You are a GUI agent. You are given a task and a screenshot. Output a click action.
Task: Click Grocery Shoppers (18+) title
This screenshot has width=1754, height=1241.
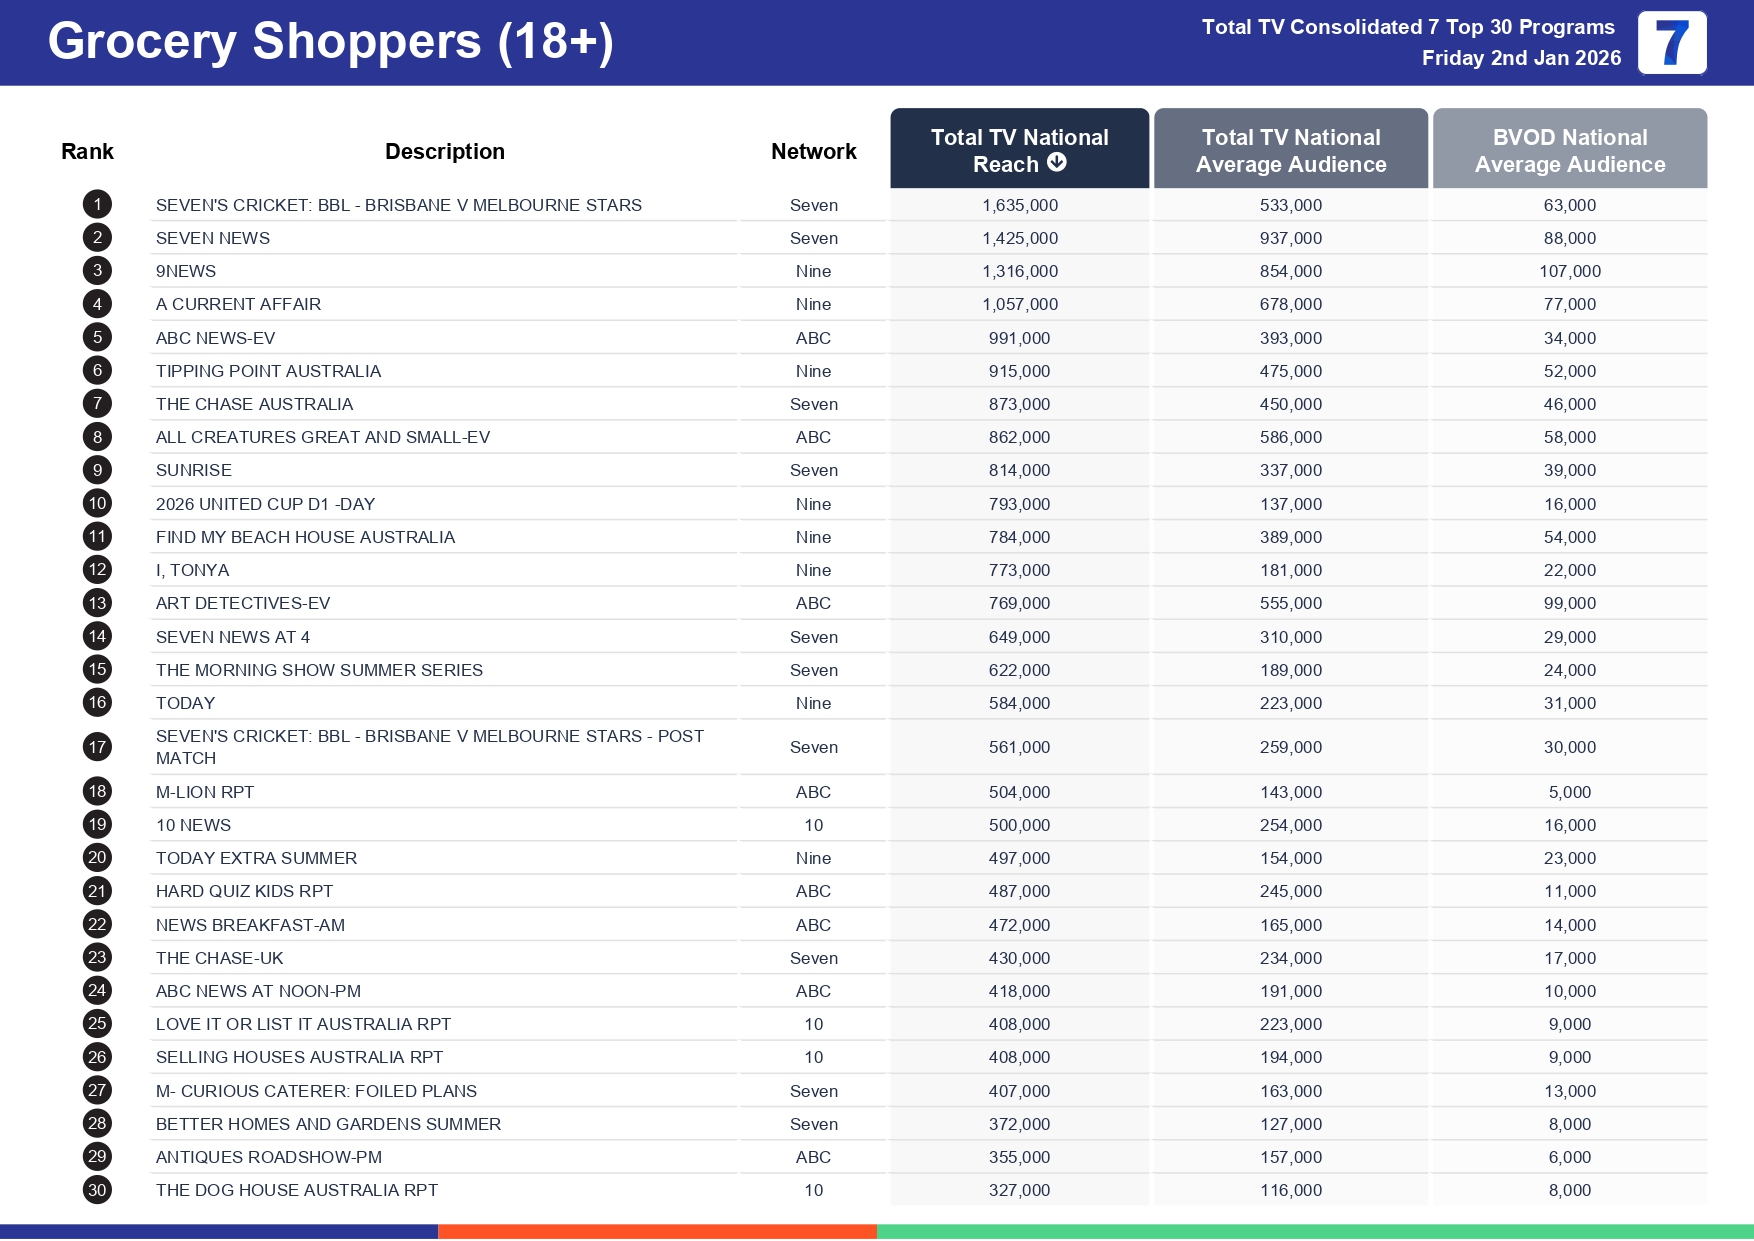coord(330,42)
